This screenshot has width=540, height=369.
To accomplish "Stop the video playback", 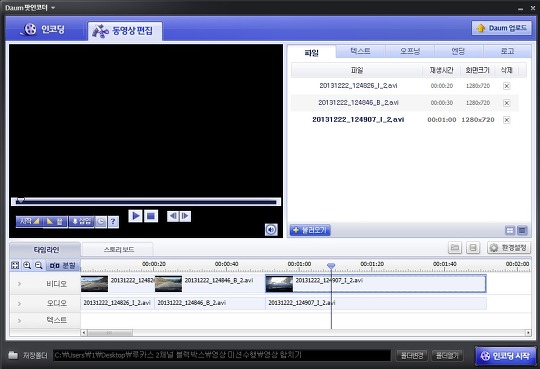I will click(x=151, y=216).
